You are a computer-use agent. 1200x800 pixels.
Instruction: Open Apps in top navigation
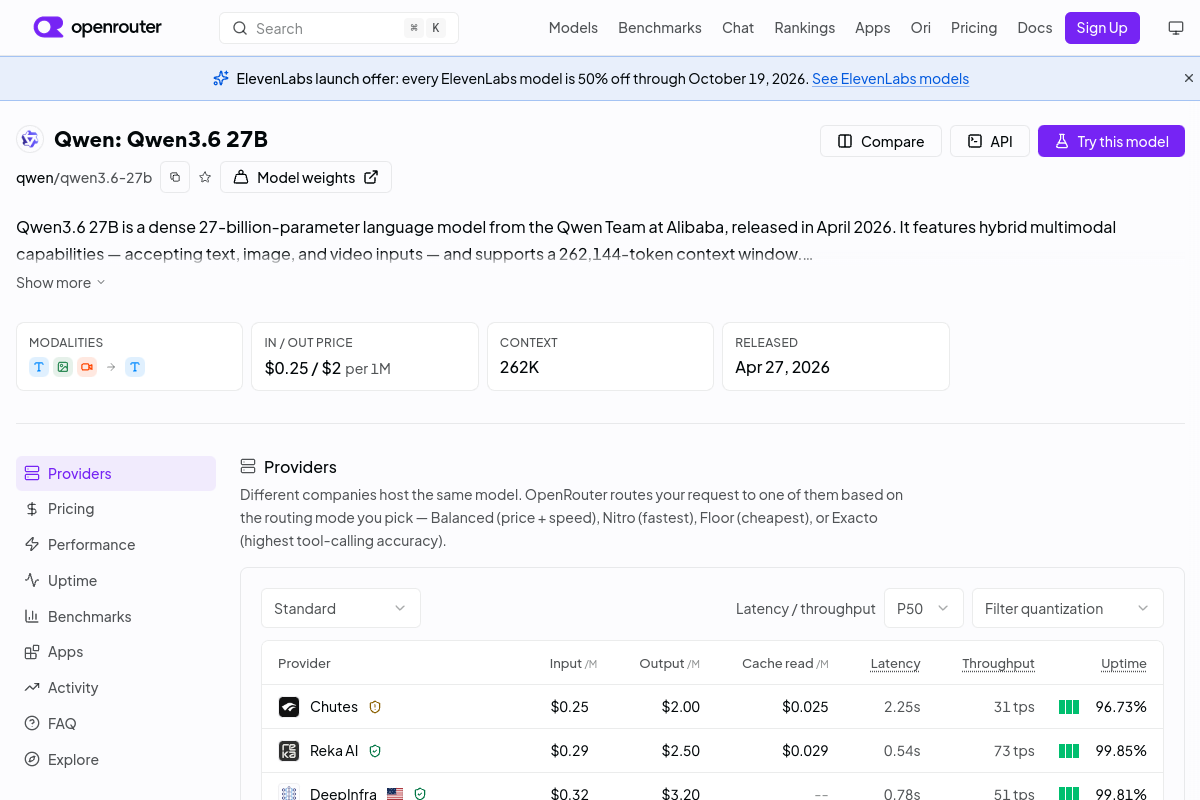[x=873, y=28]
